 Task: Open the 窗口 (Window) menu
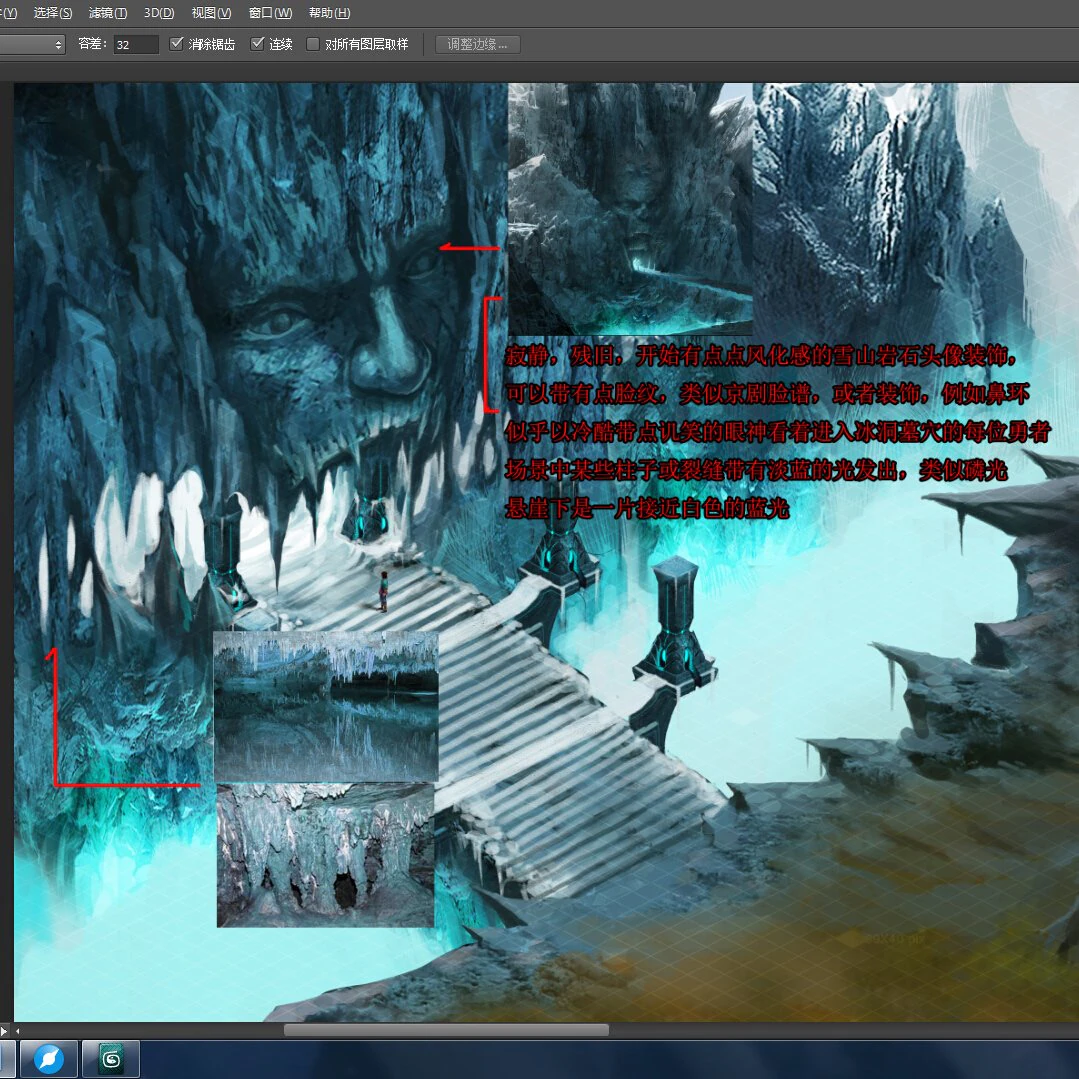click(x=270, y=12)
